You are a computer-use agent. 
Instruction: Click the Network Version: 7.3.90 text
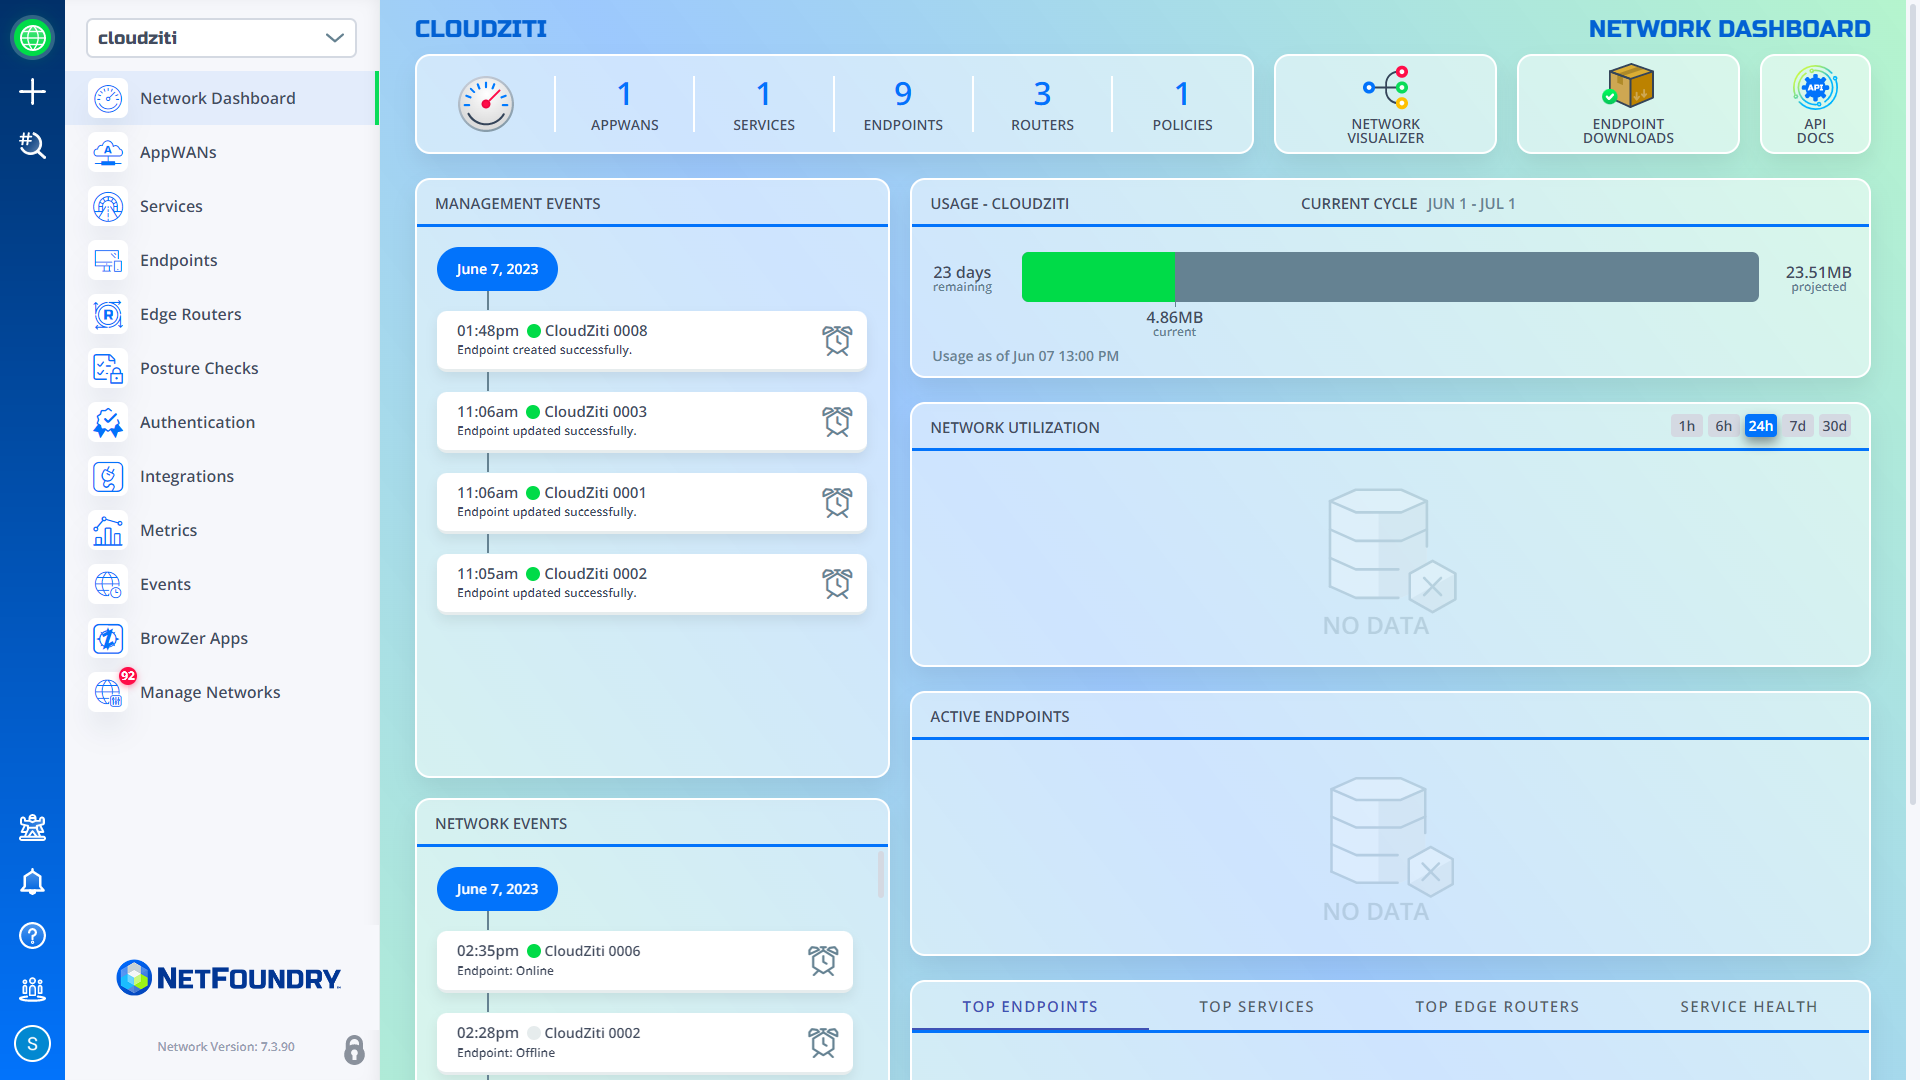coord(226,1047)
